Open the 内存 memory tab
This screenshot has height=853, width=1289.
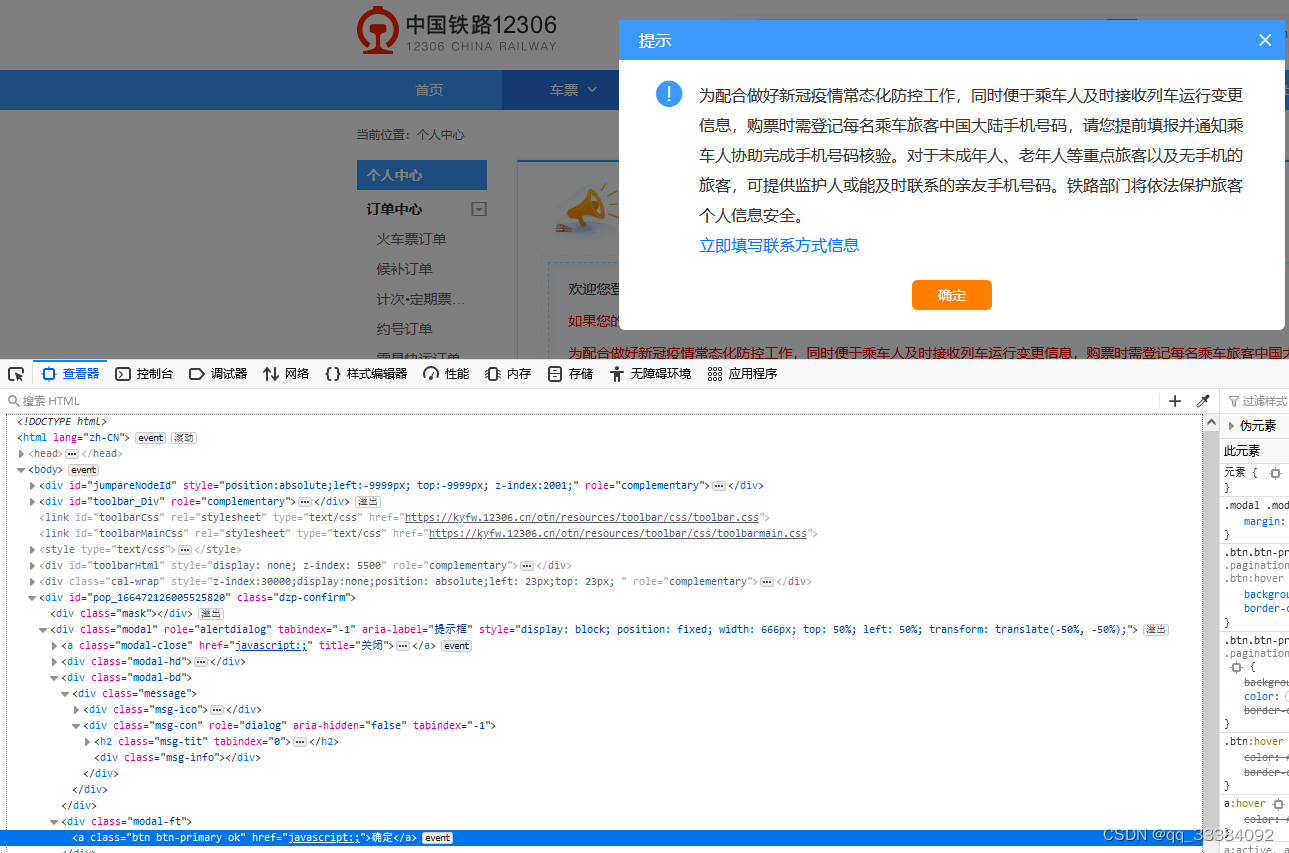click(508, 374)
